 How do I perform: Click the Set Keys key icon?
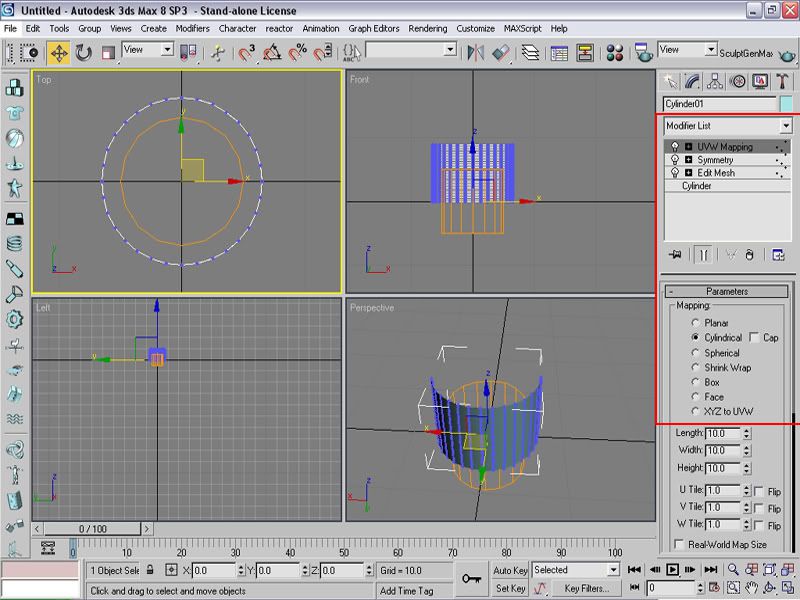[471, 578]
